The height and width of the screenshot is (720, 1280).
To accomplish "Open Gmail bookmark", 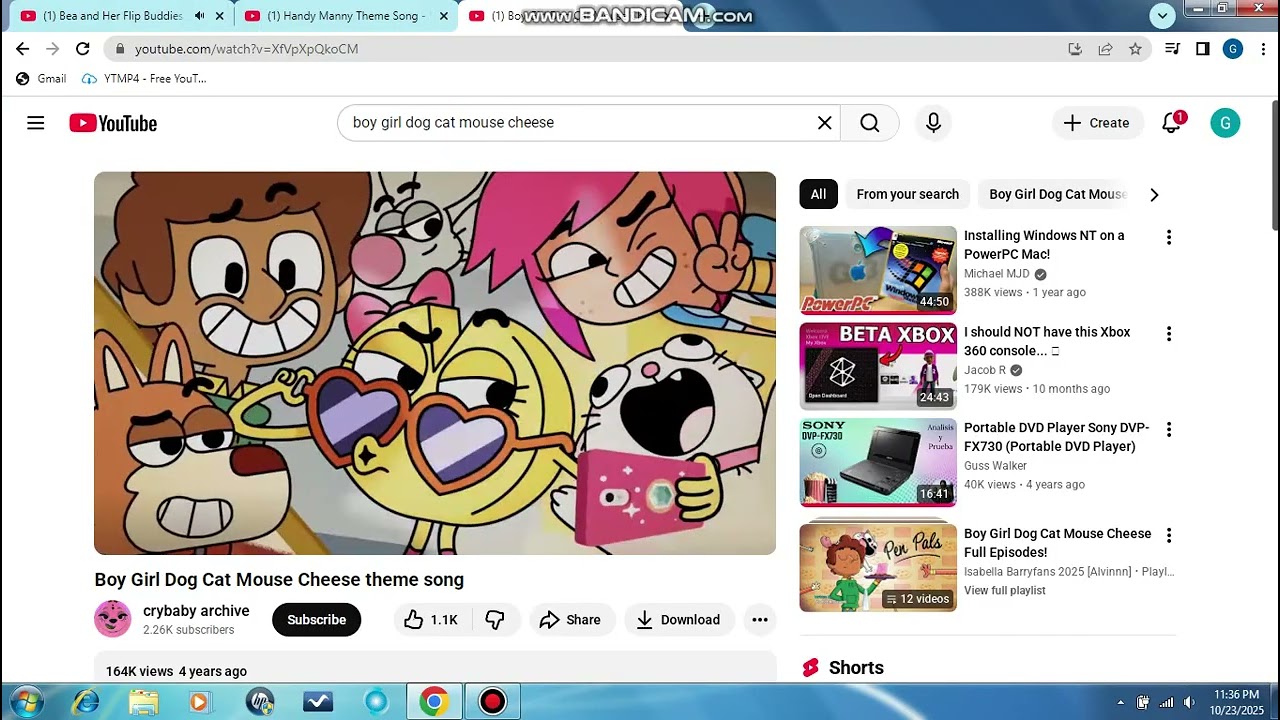I will (42, 78).
